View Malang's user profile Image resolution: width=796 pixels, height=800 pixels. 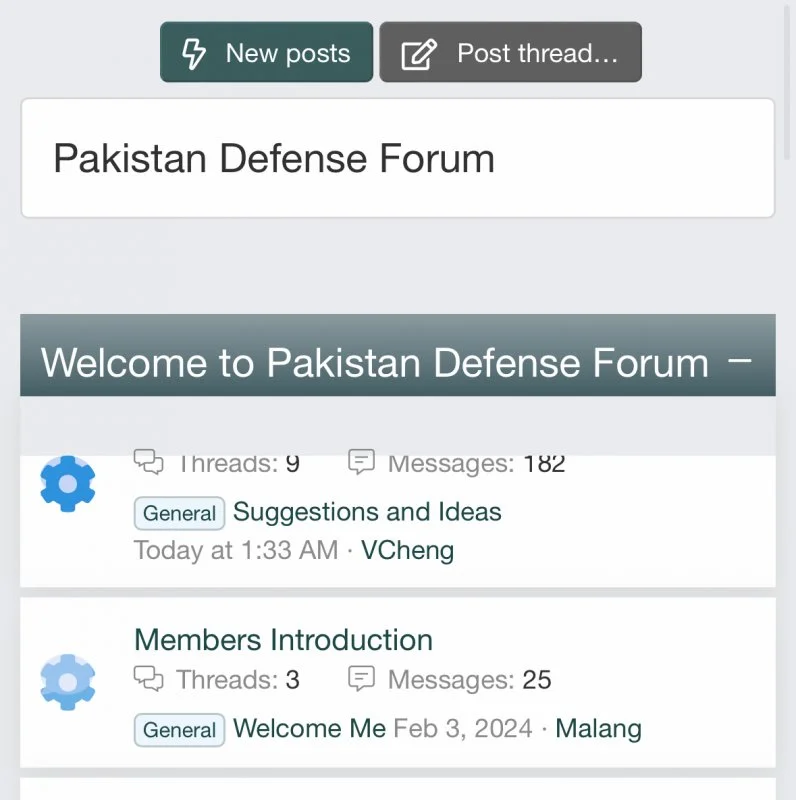pyautogui.click(x=598, y=728)
